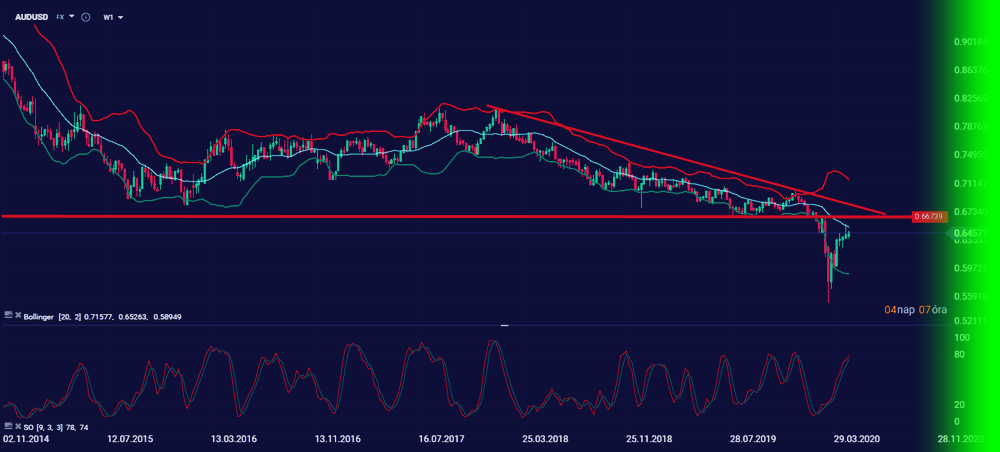Click the red 0.66739 price tag
This screenshot has height=452, width=1000.
[x=930, y=217]
